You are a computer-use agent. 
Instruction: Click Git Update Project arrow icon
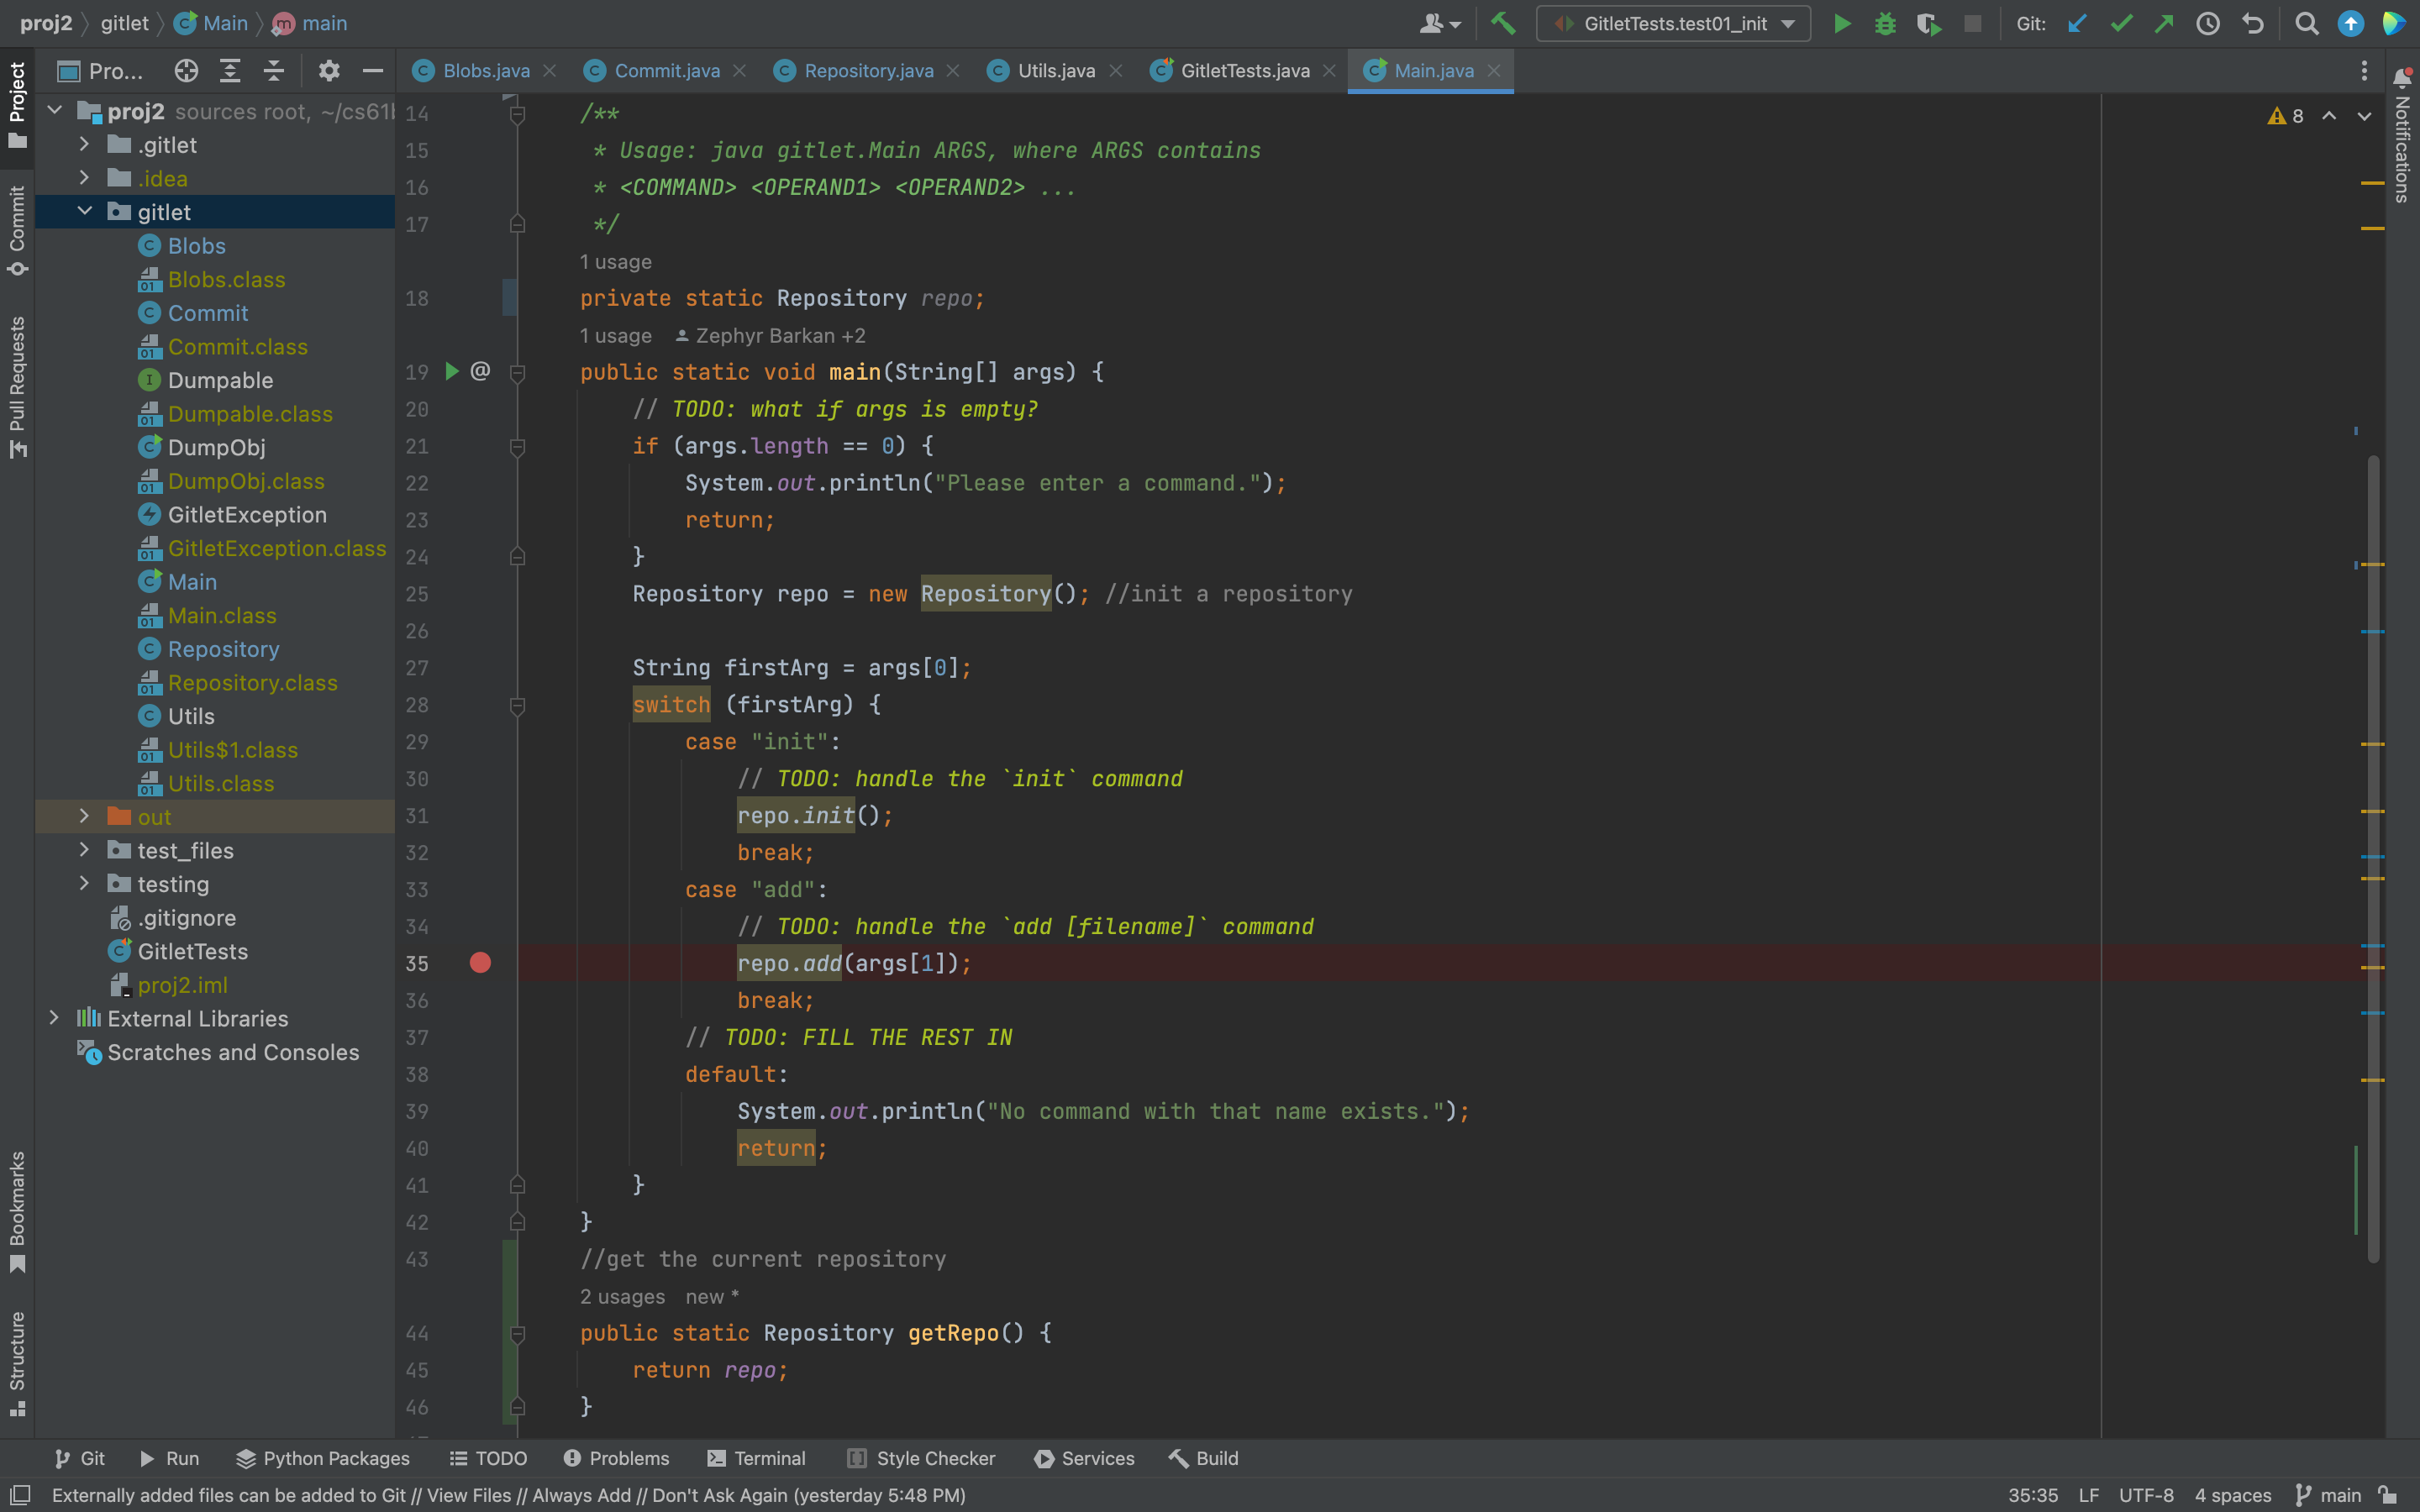[2077, 24]
